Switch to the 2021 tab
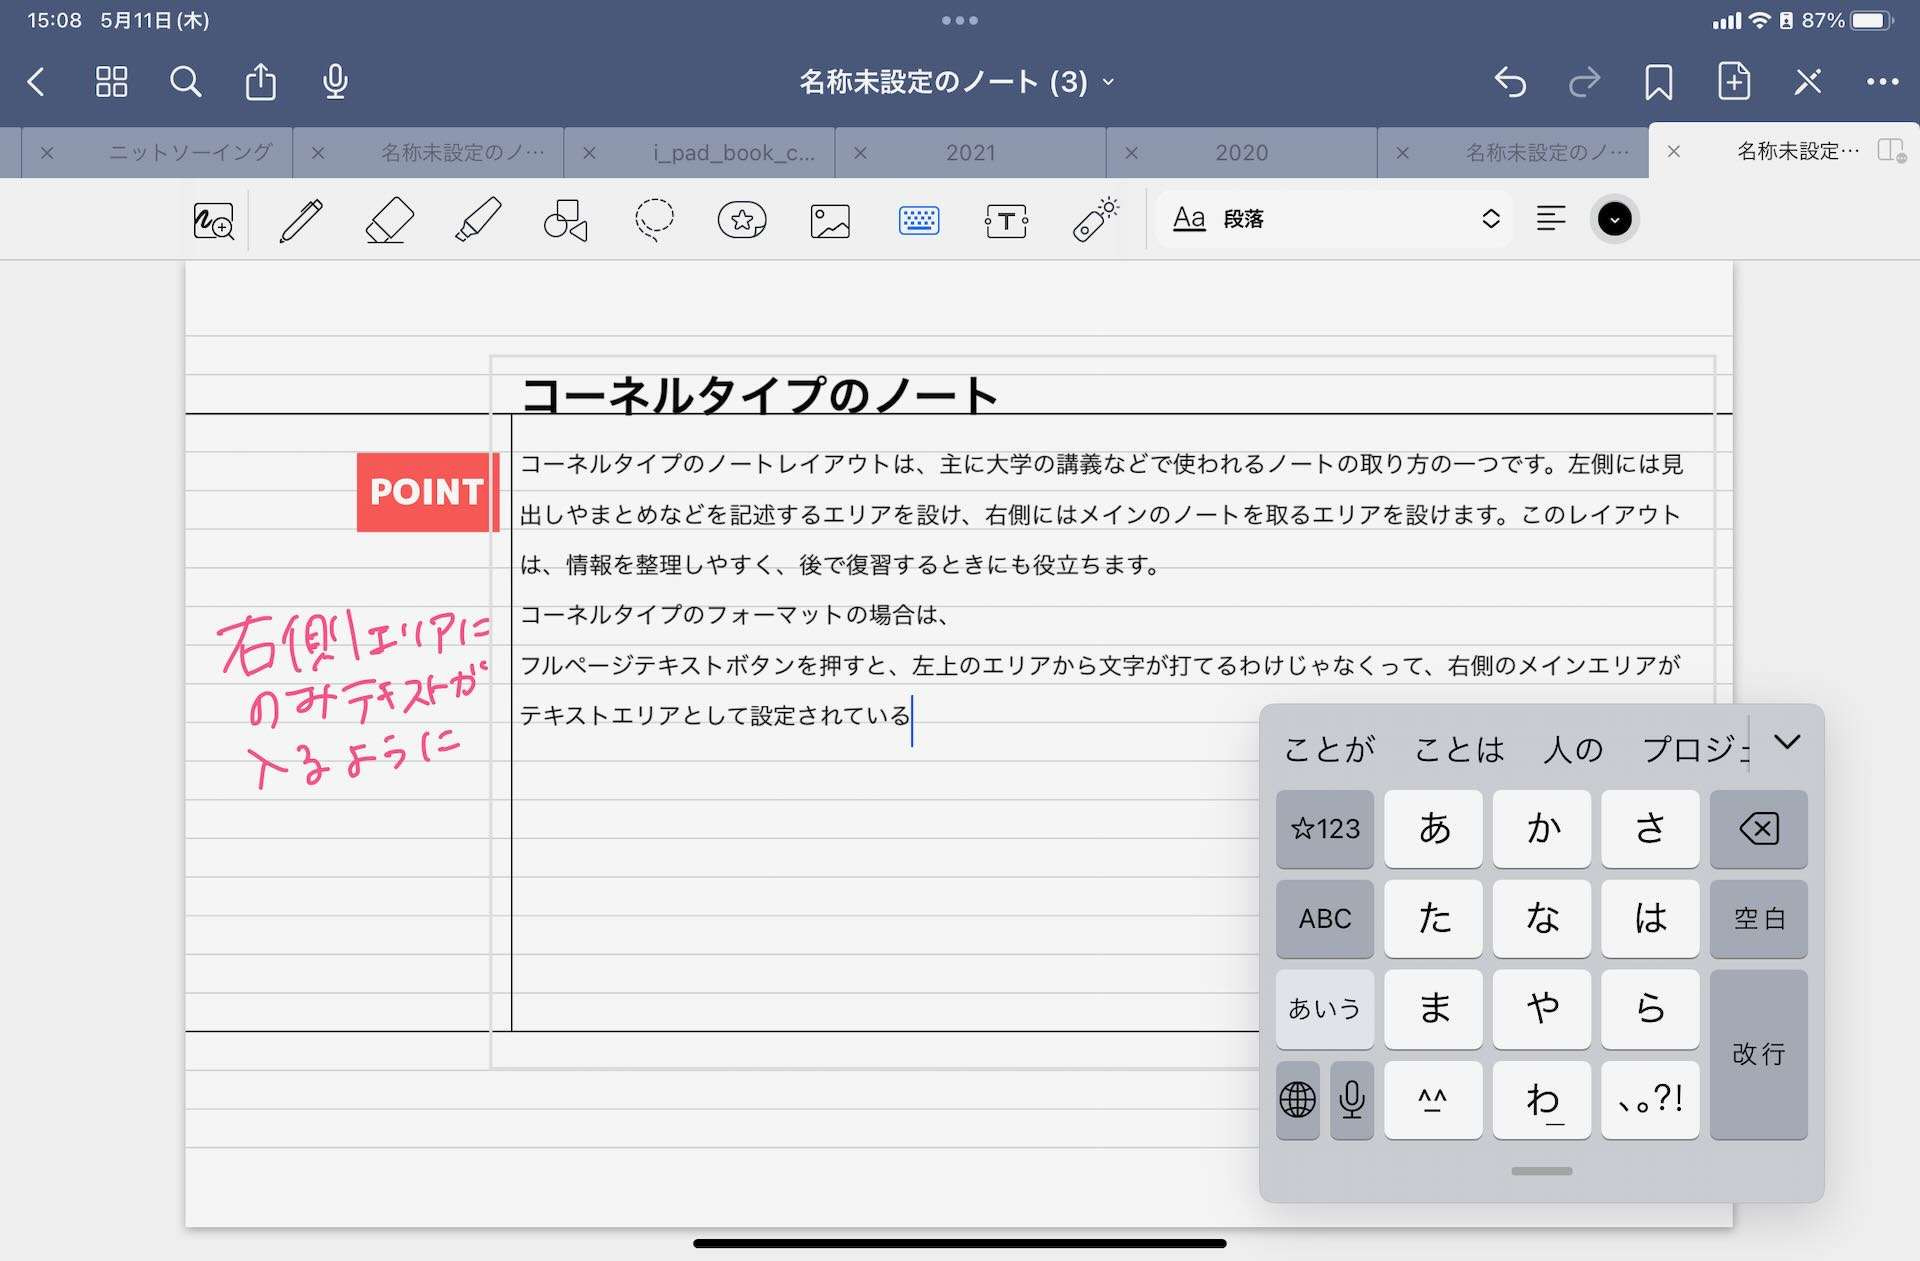The height and width of the screenshot is (1261, 1920). [970, 153]
